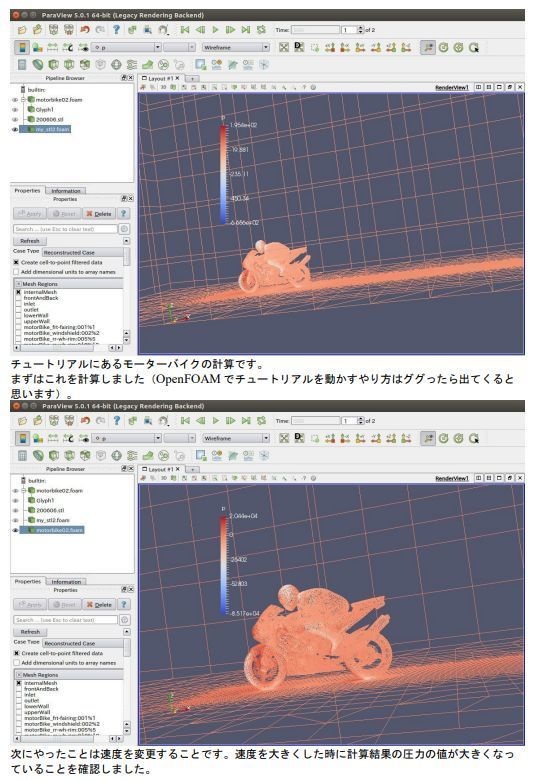Click Reset Camera icon in first ParaView window
The height and width of the screenshot is (781, 533).
point(284,47)
